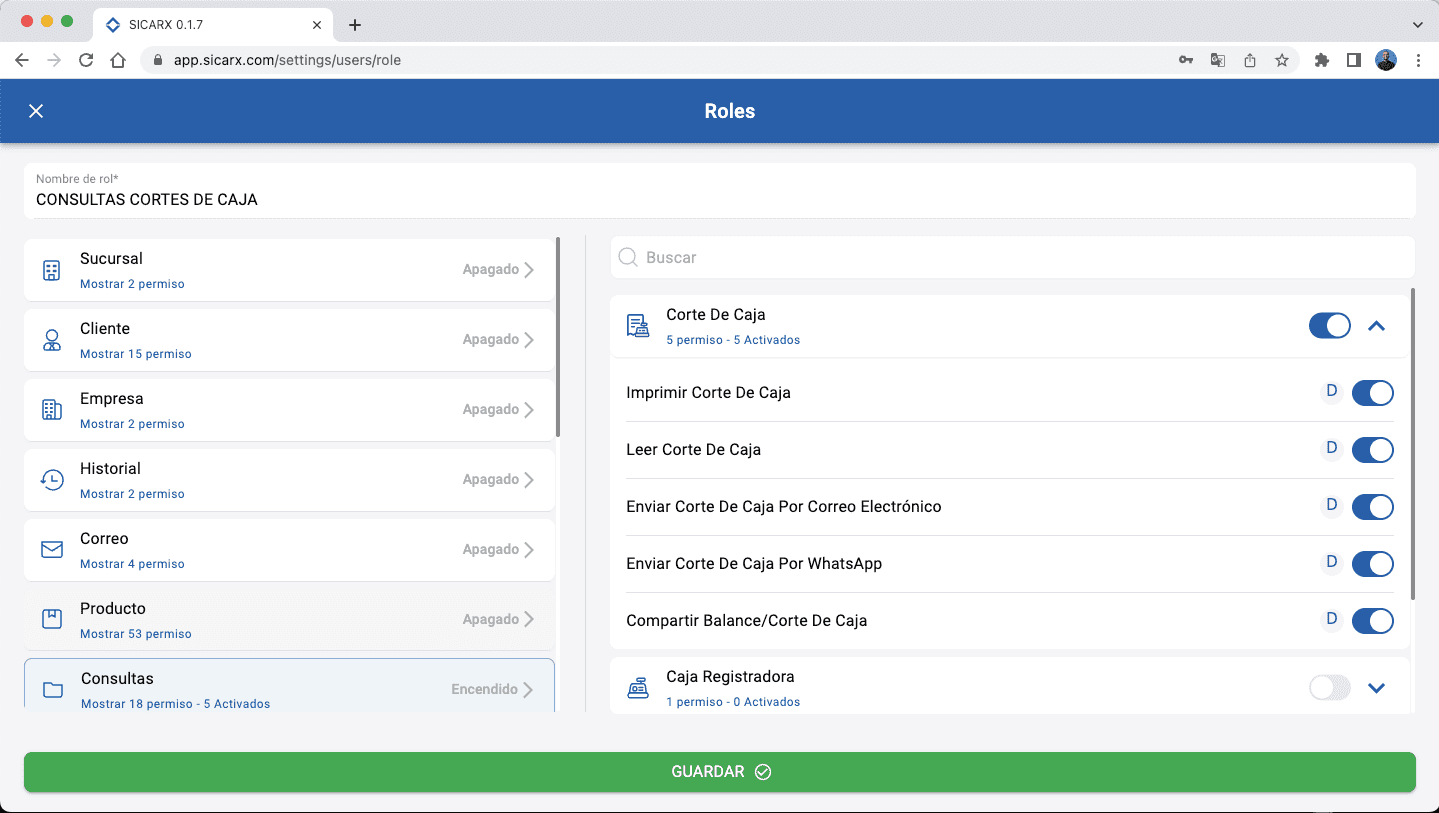Click the Cliente person icon

tap(52, 340)
